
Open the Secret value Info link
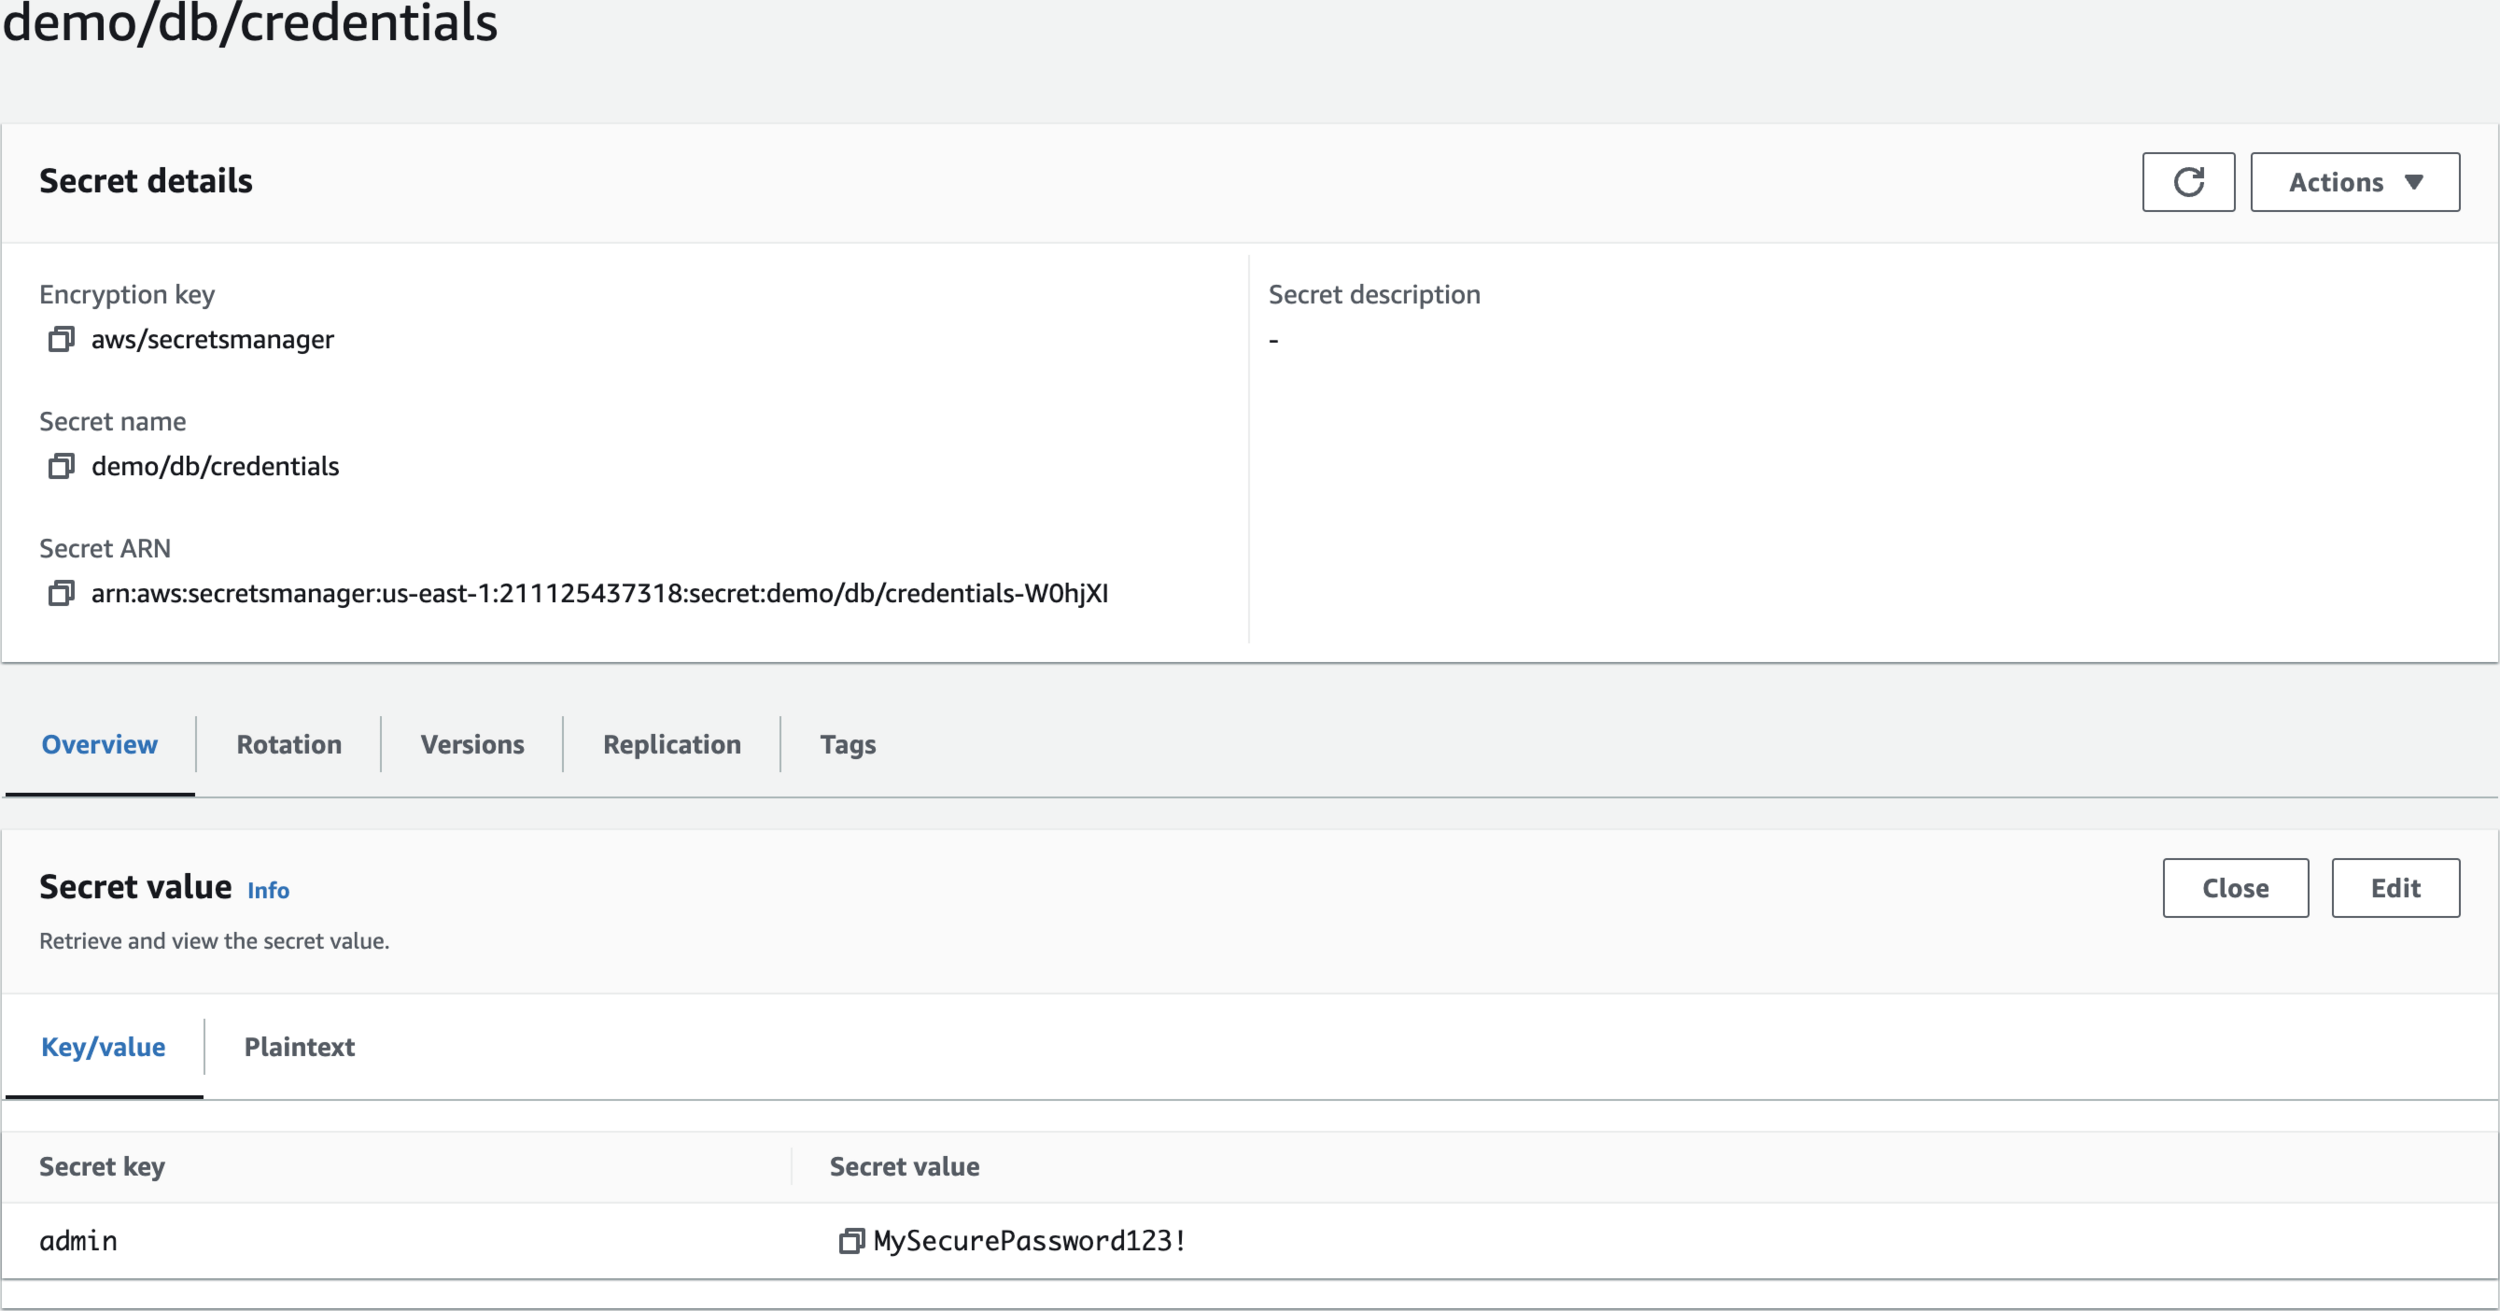268,891
